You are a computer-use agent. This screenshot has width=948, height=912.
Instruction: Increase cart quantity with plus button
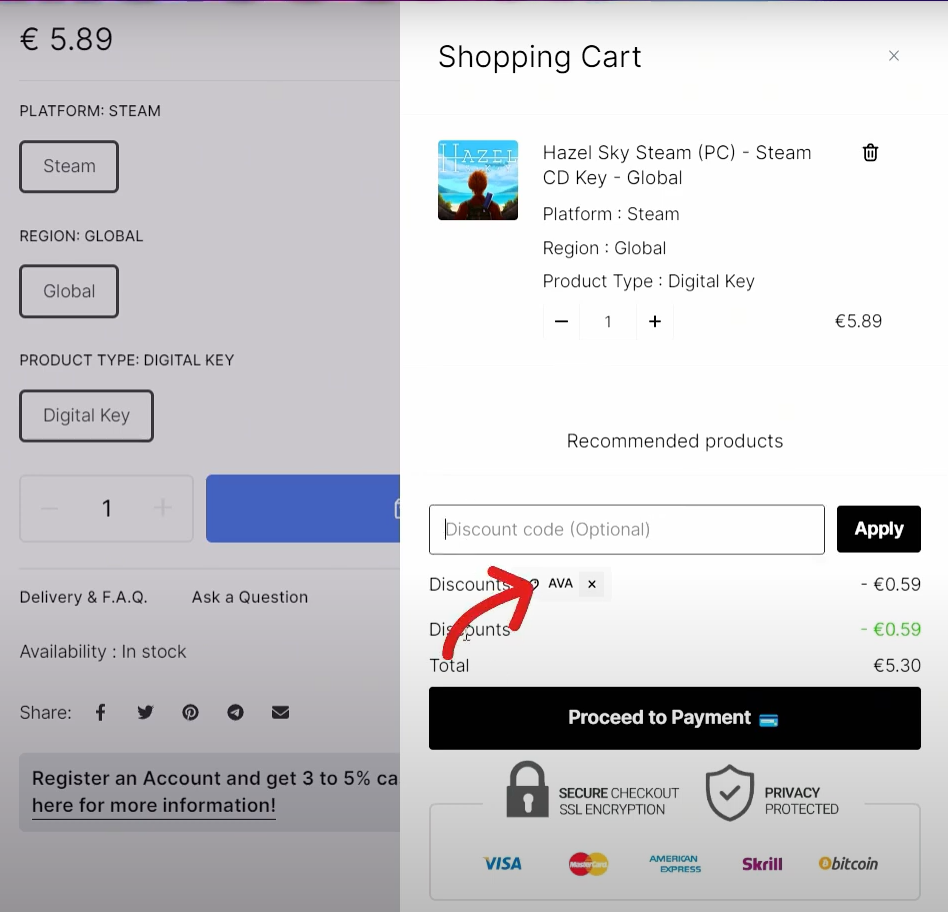tap(655, 321)
